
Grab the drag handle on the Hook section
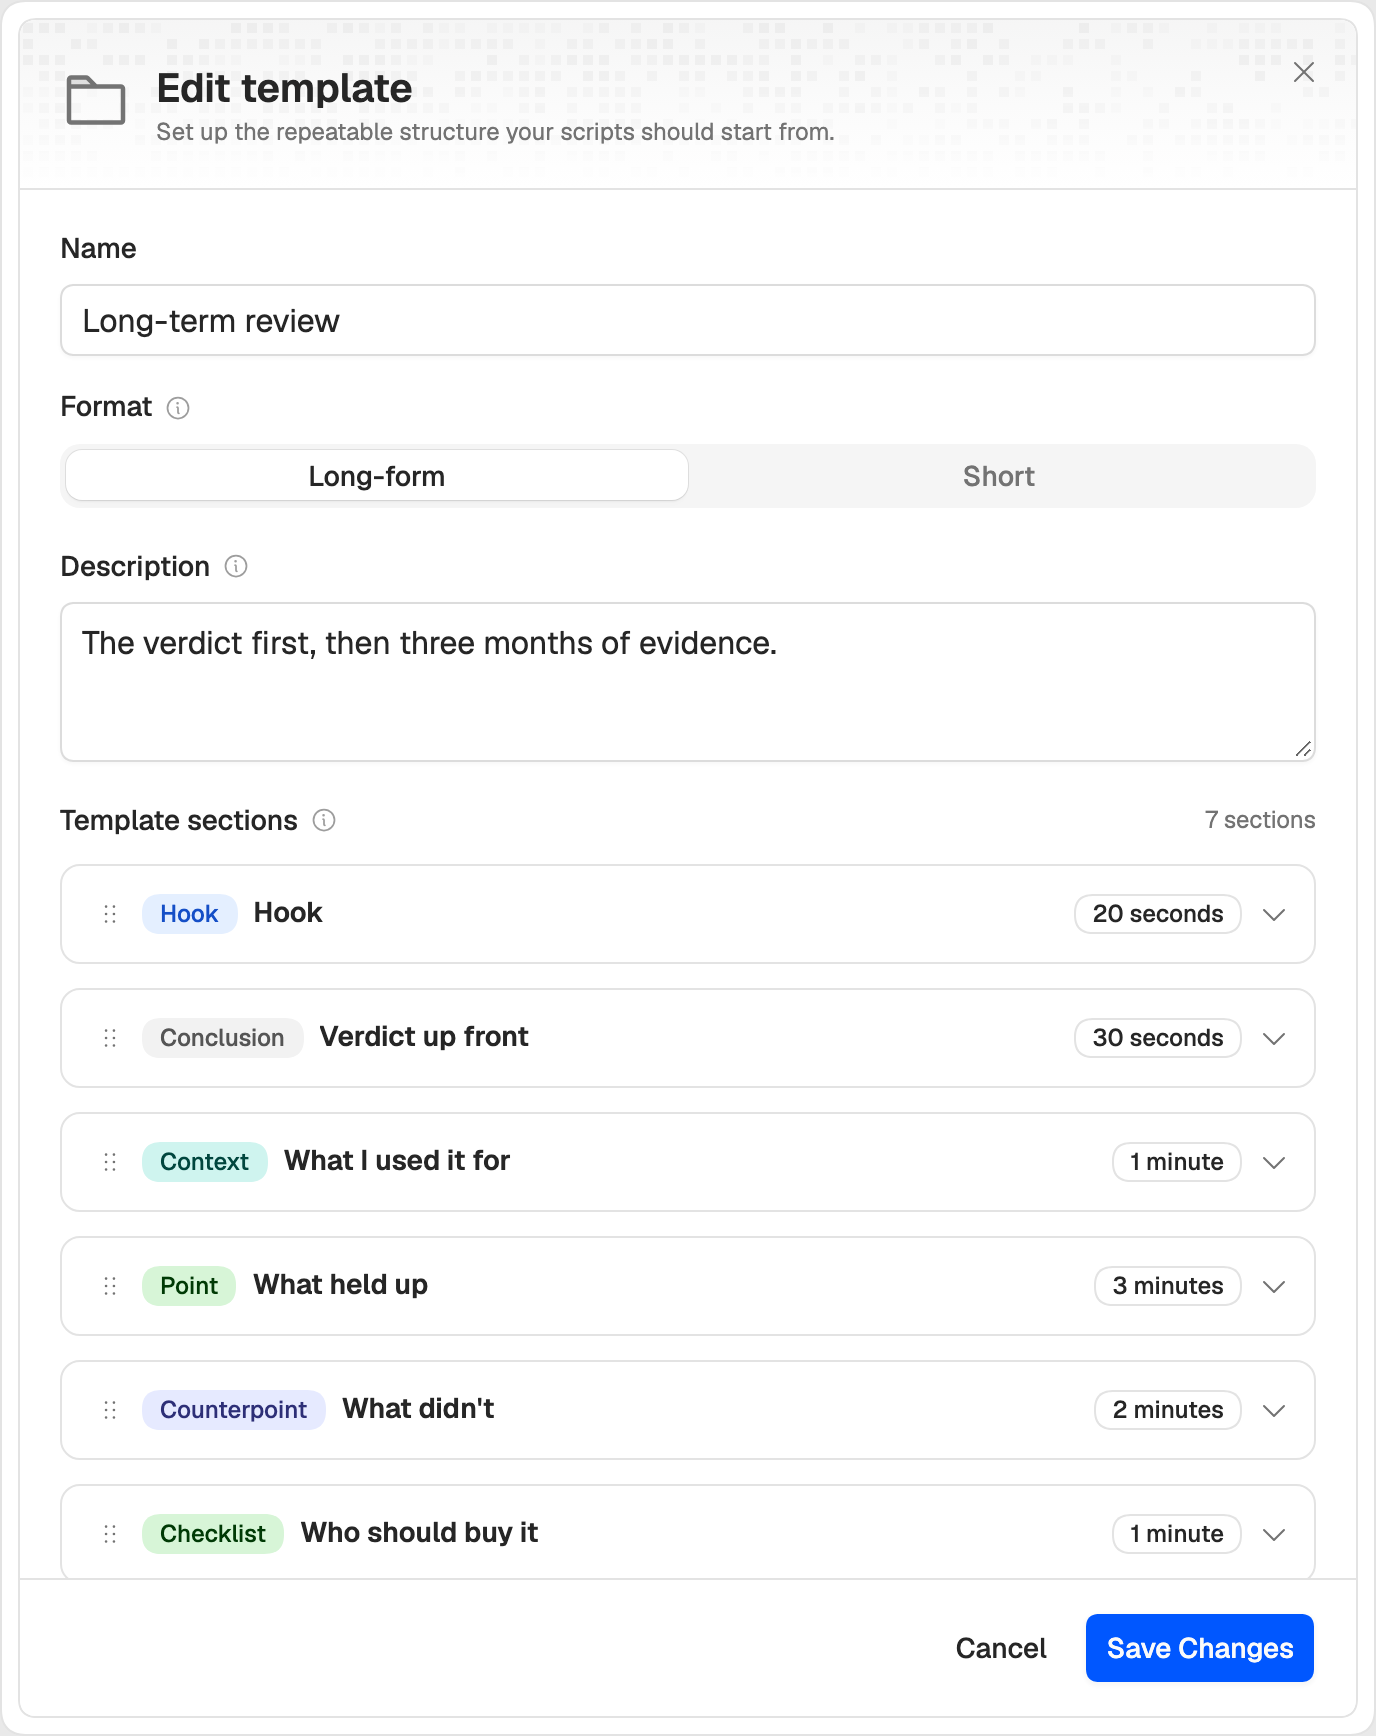[x=110, y=914]
